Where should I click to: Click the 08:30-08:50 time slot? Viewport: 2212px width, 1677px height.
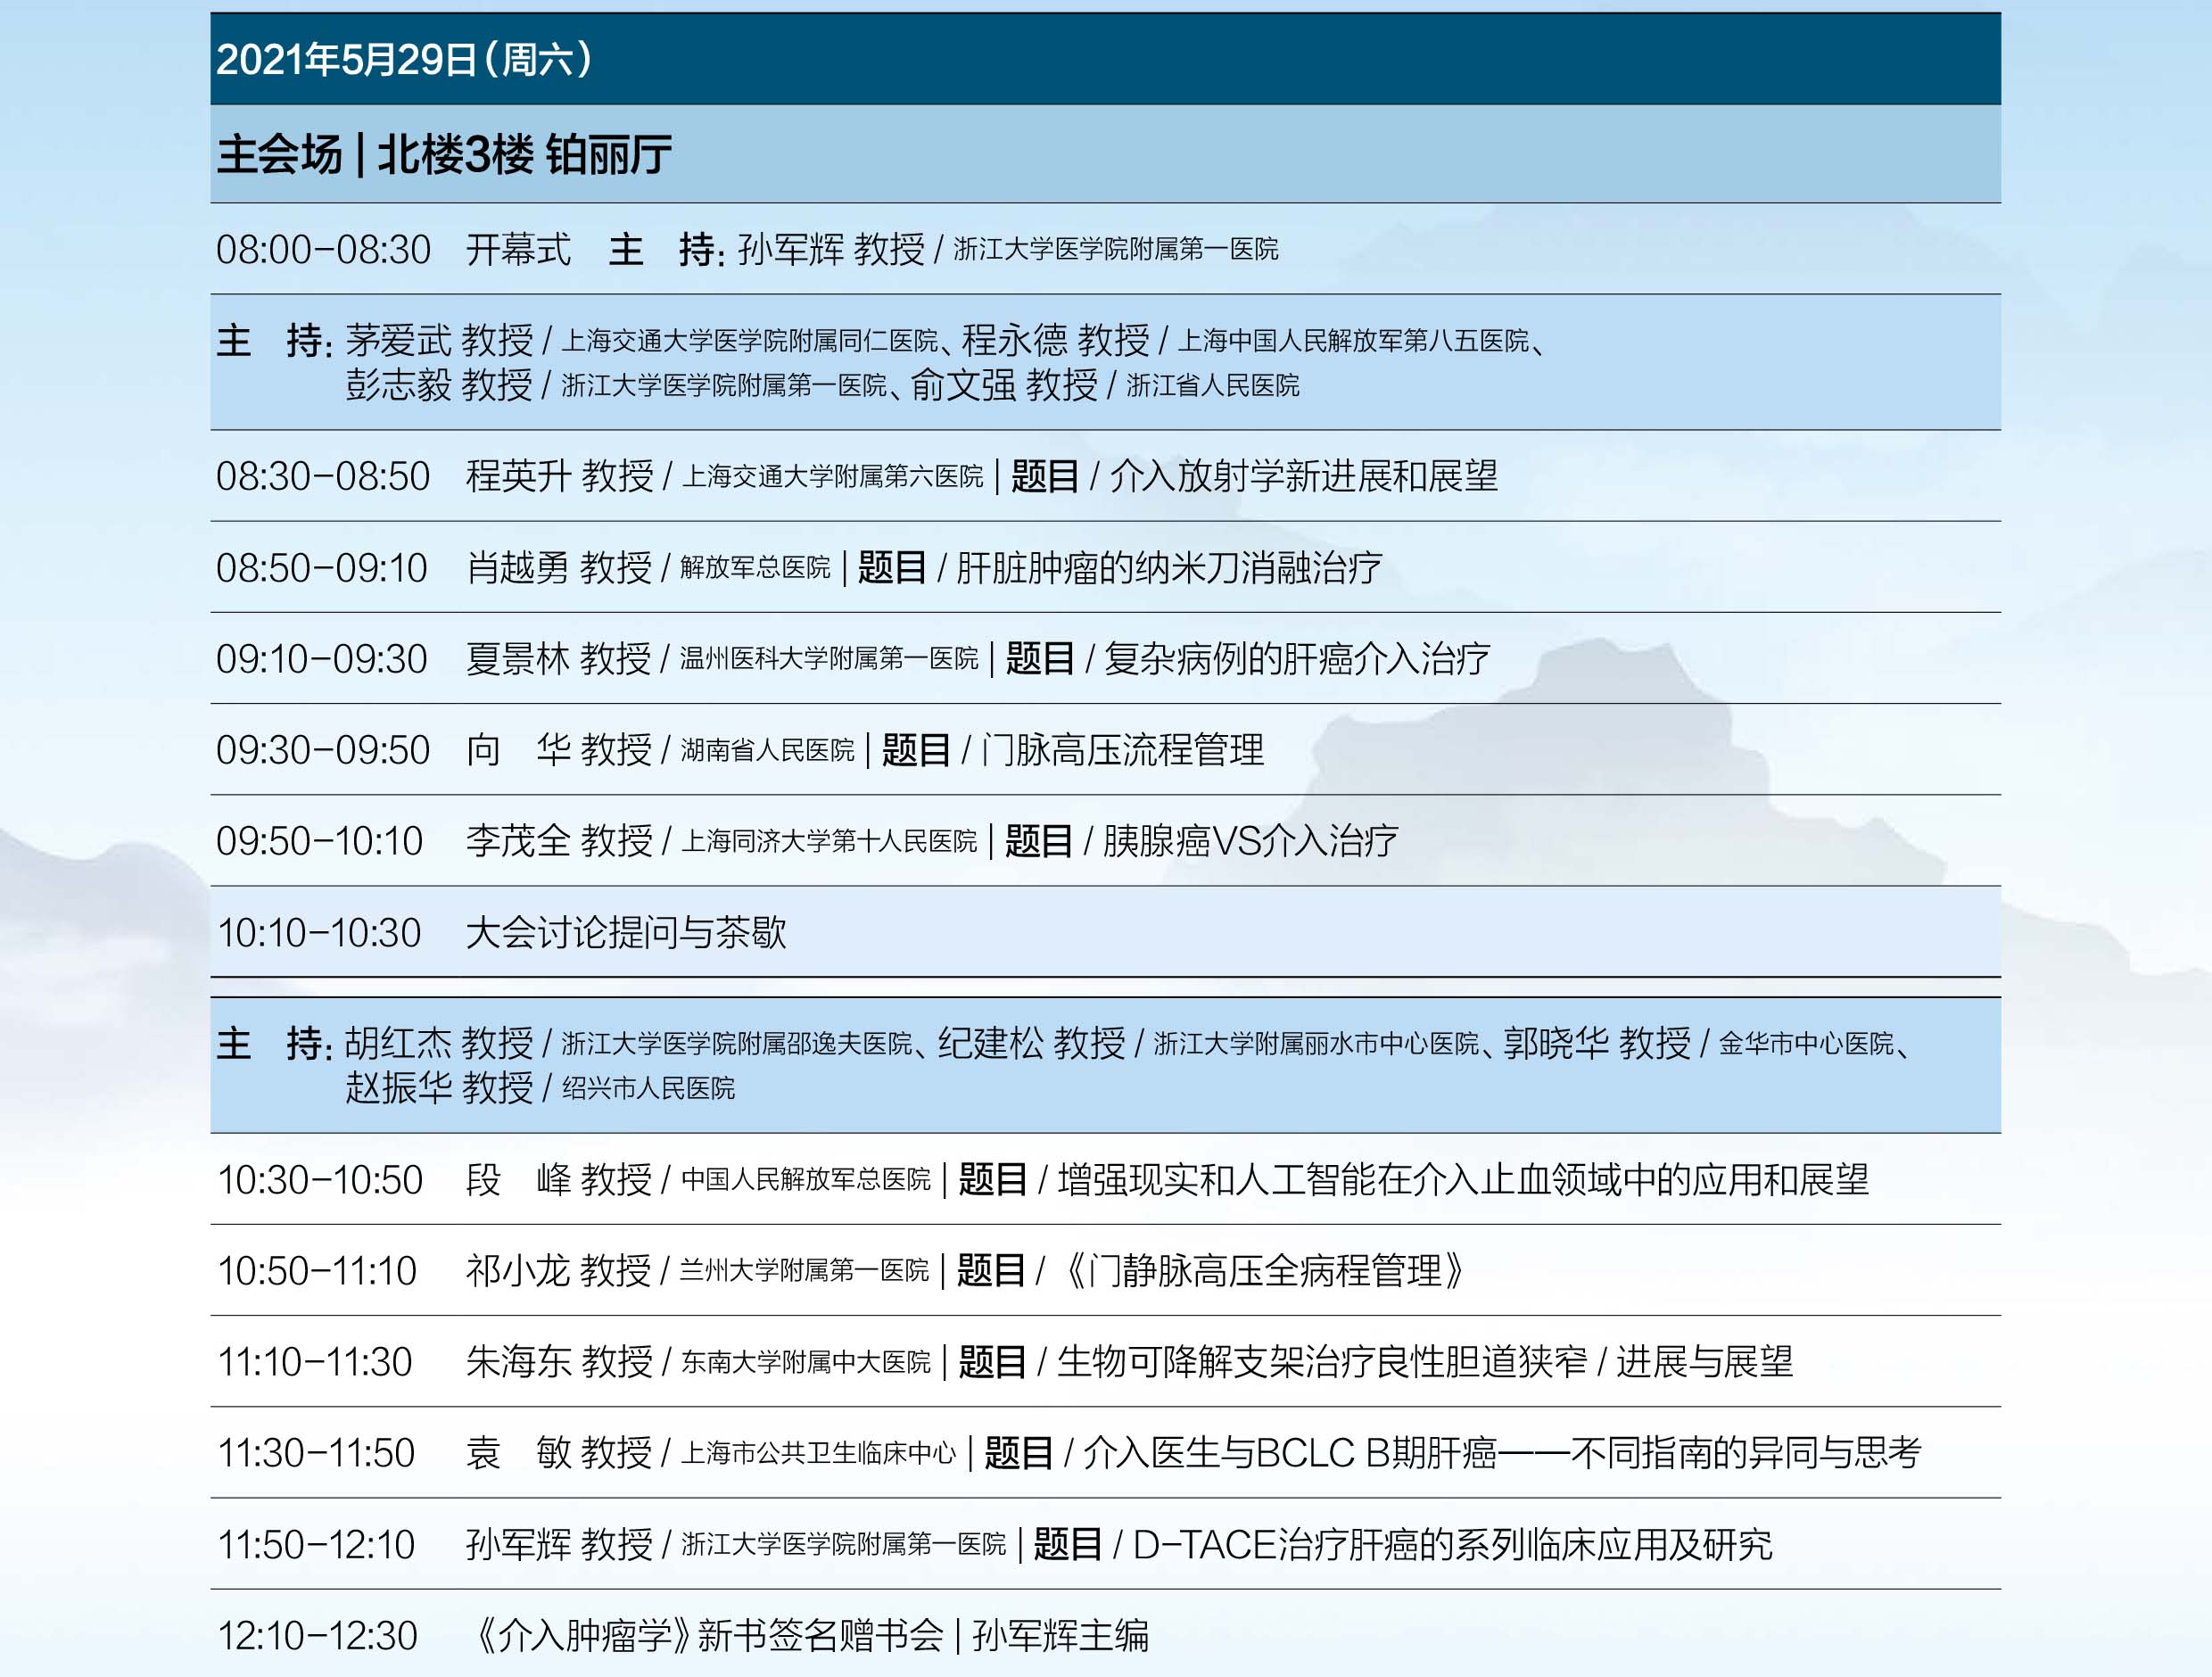point(323,476)
